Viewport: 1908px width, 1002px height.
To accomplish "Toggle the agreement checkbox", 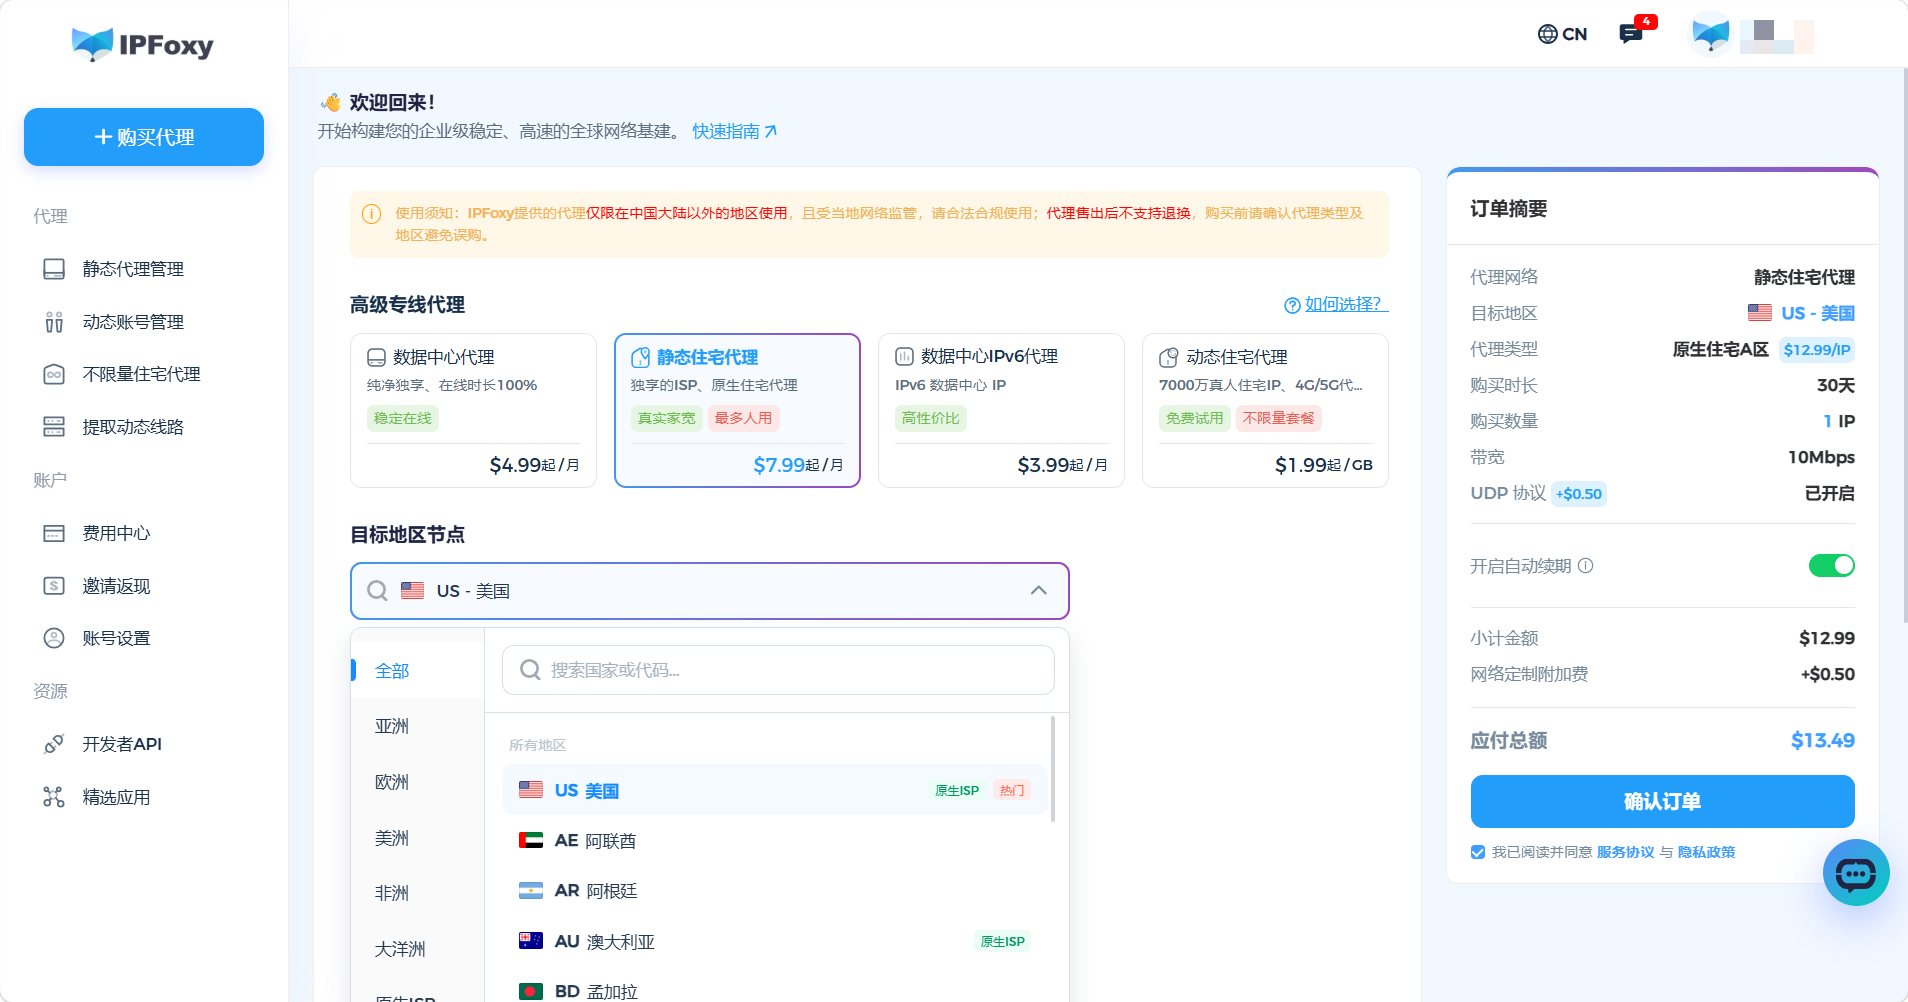I will 1478,852.
